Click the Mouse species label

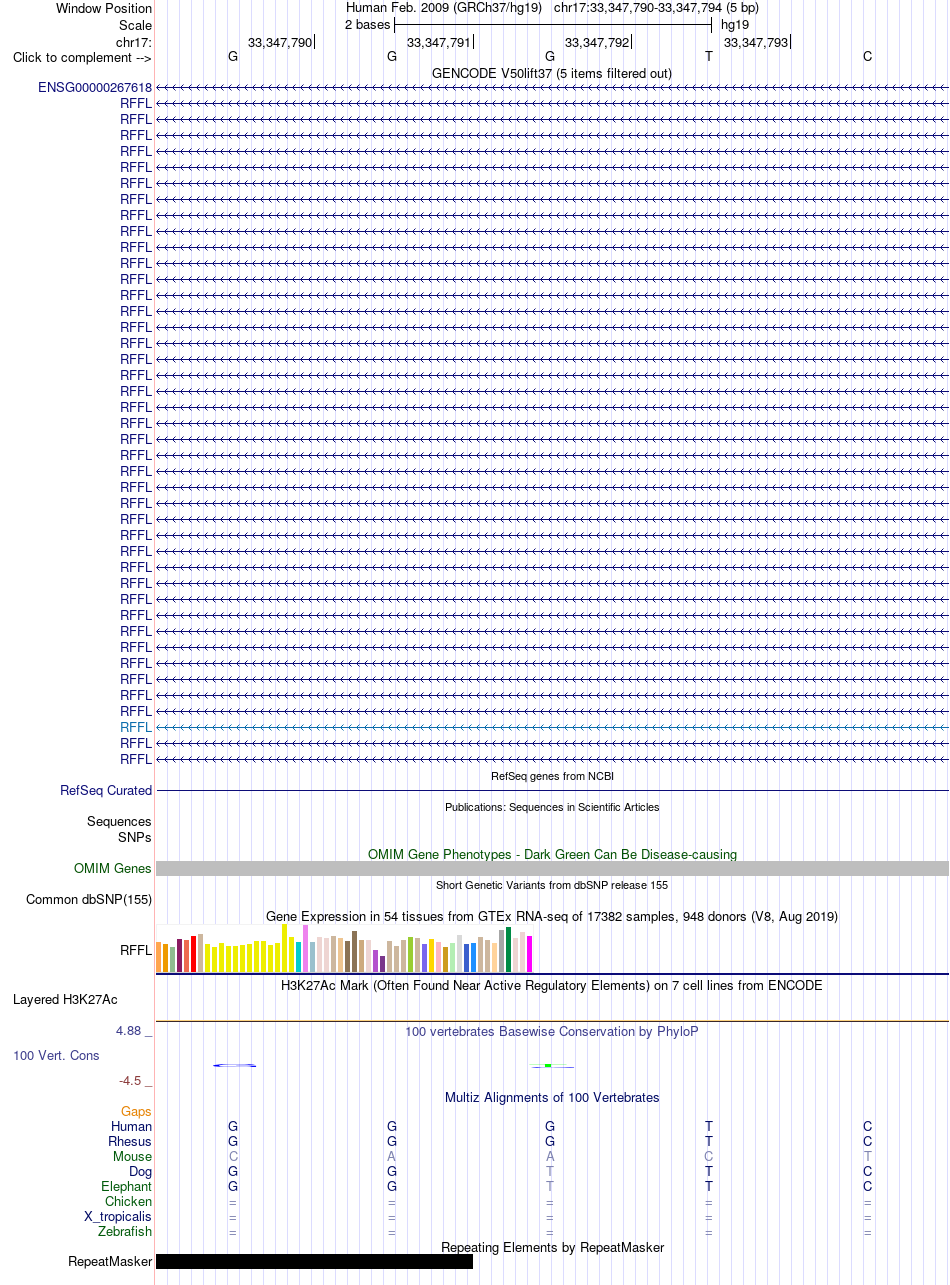(x=133, y=1156)
